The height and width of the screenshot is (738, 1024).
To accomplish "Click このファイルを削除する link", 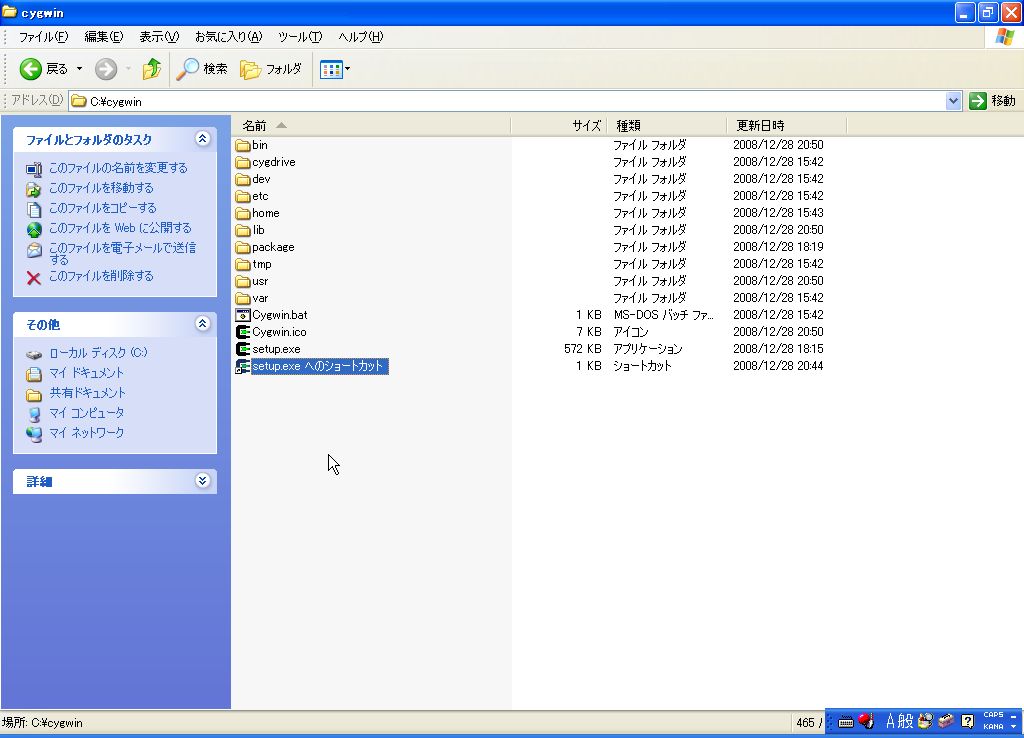I will (101, 276).
